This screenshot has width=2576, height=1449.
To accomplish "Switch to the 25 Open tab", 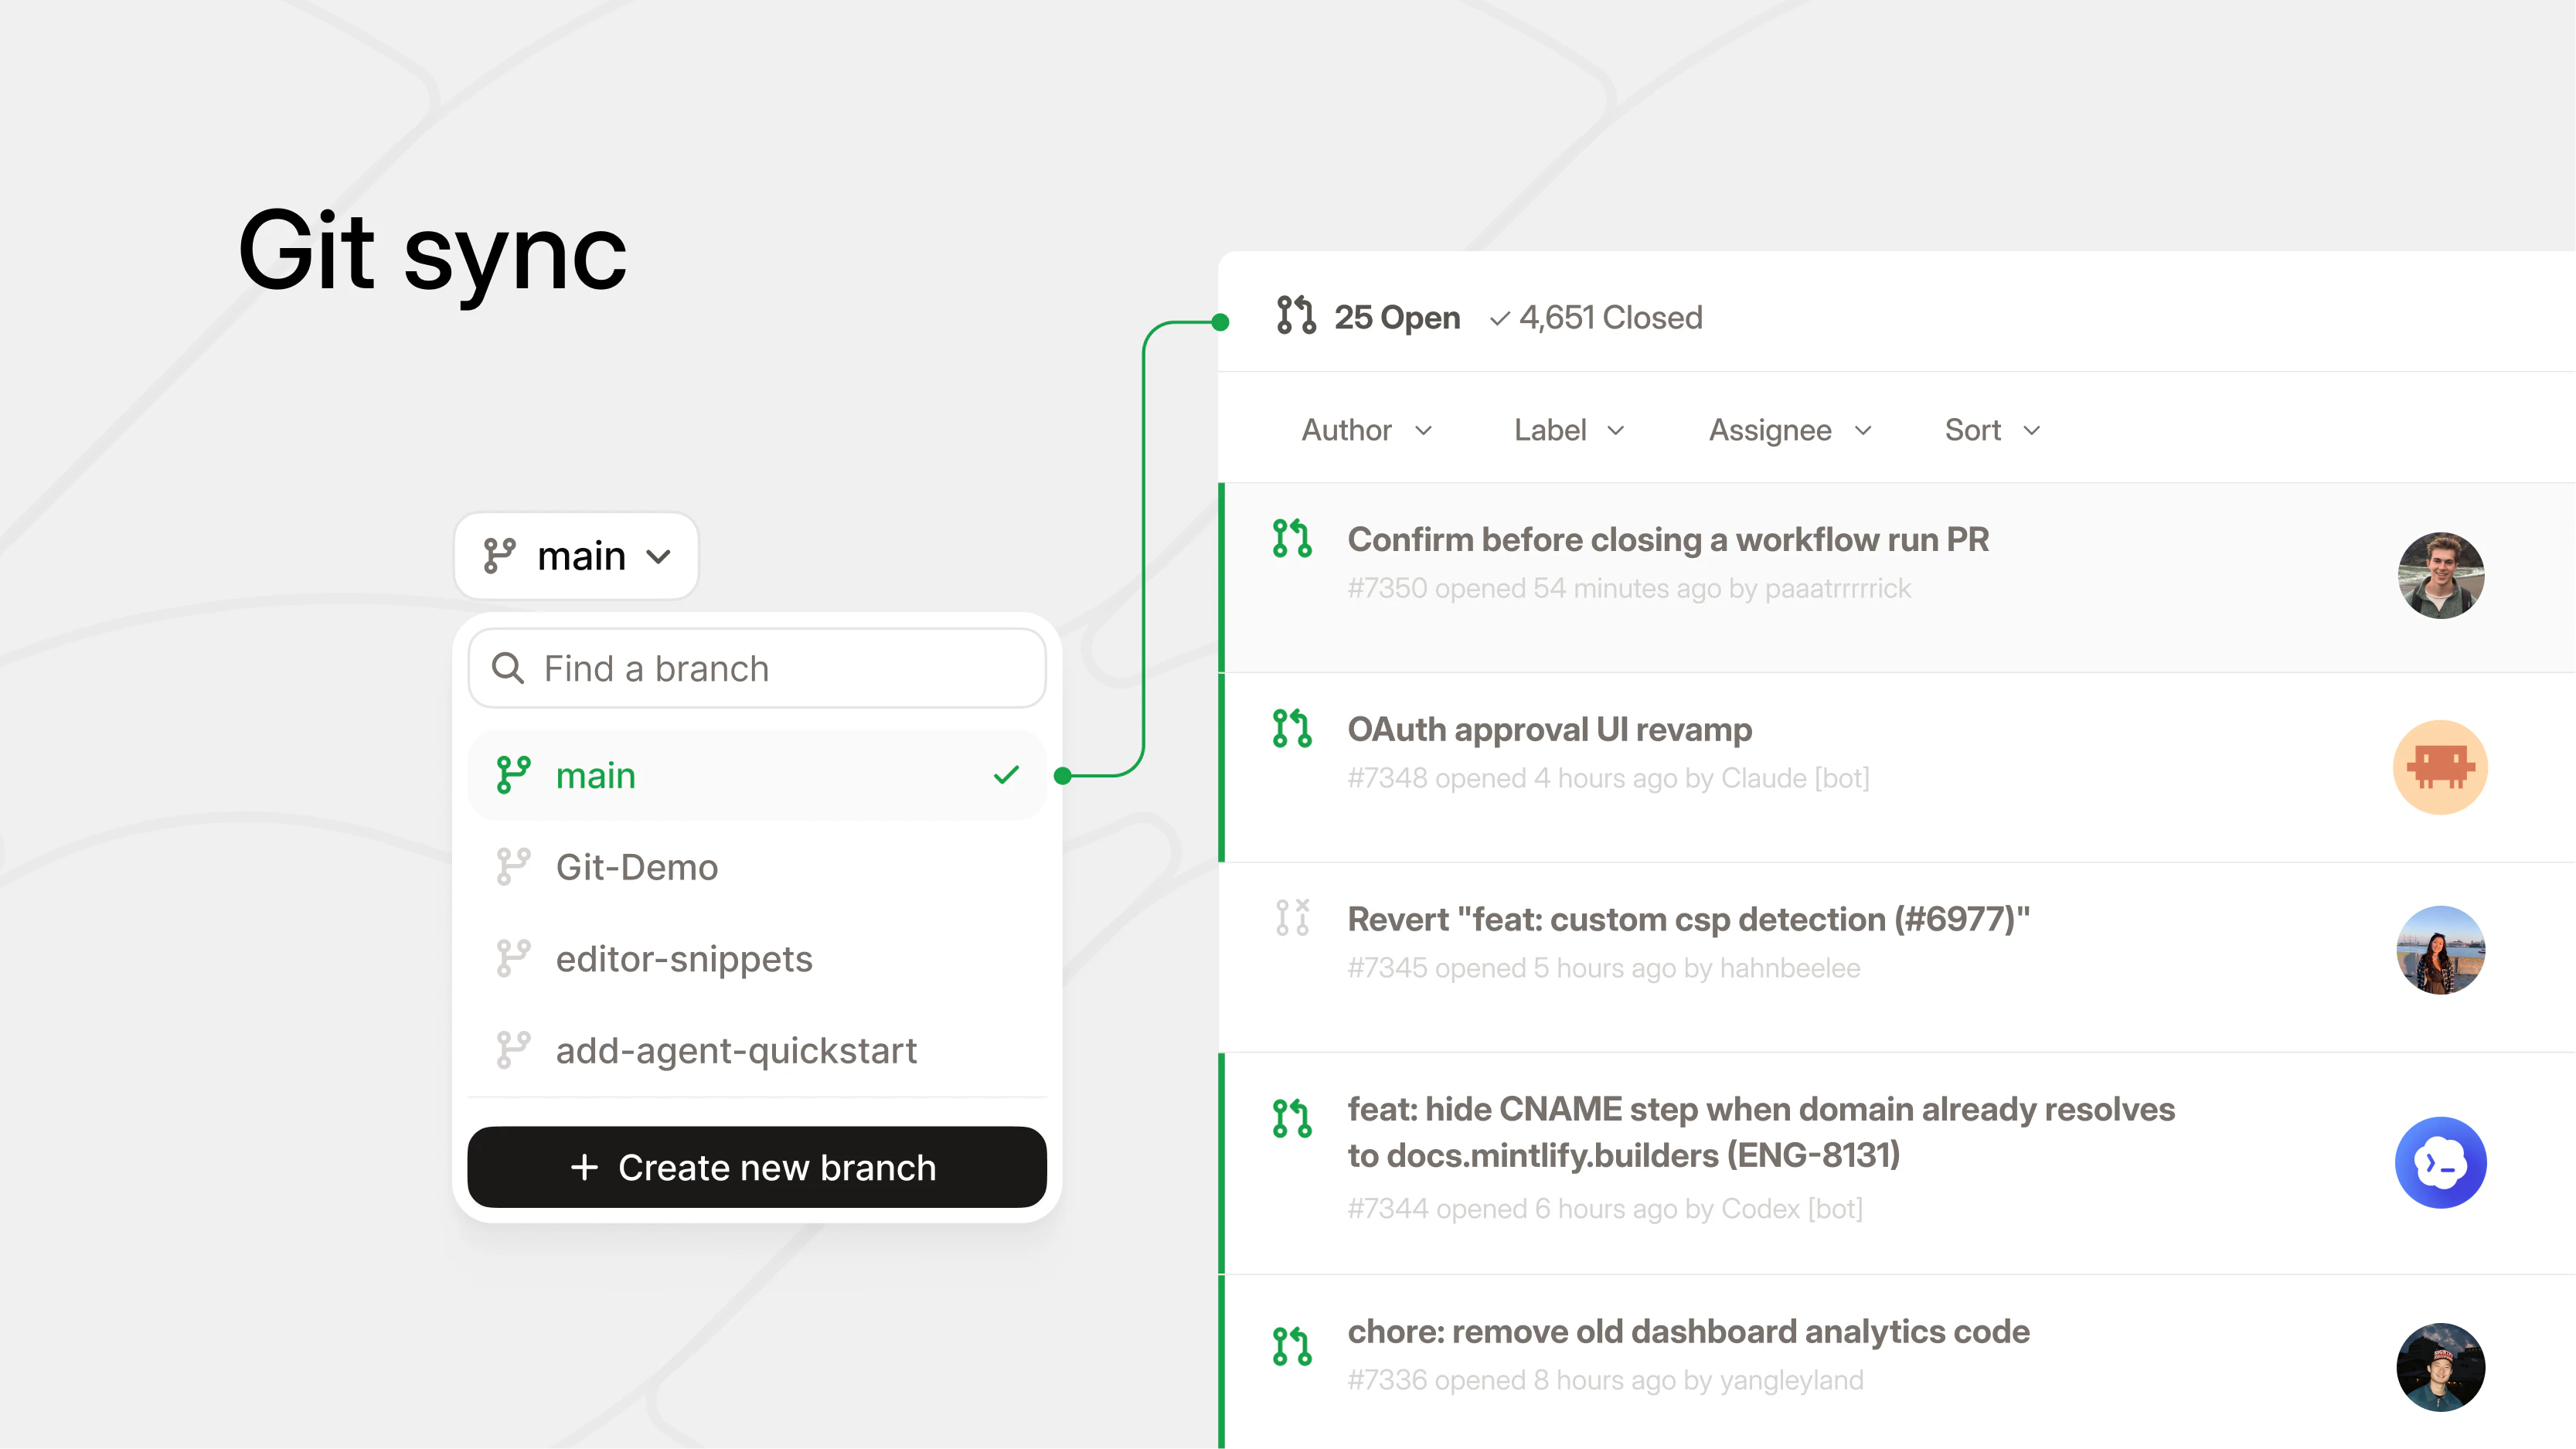I will (x=1398, y=317).
